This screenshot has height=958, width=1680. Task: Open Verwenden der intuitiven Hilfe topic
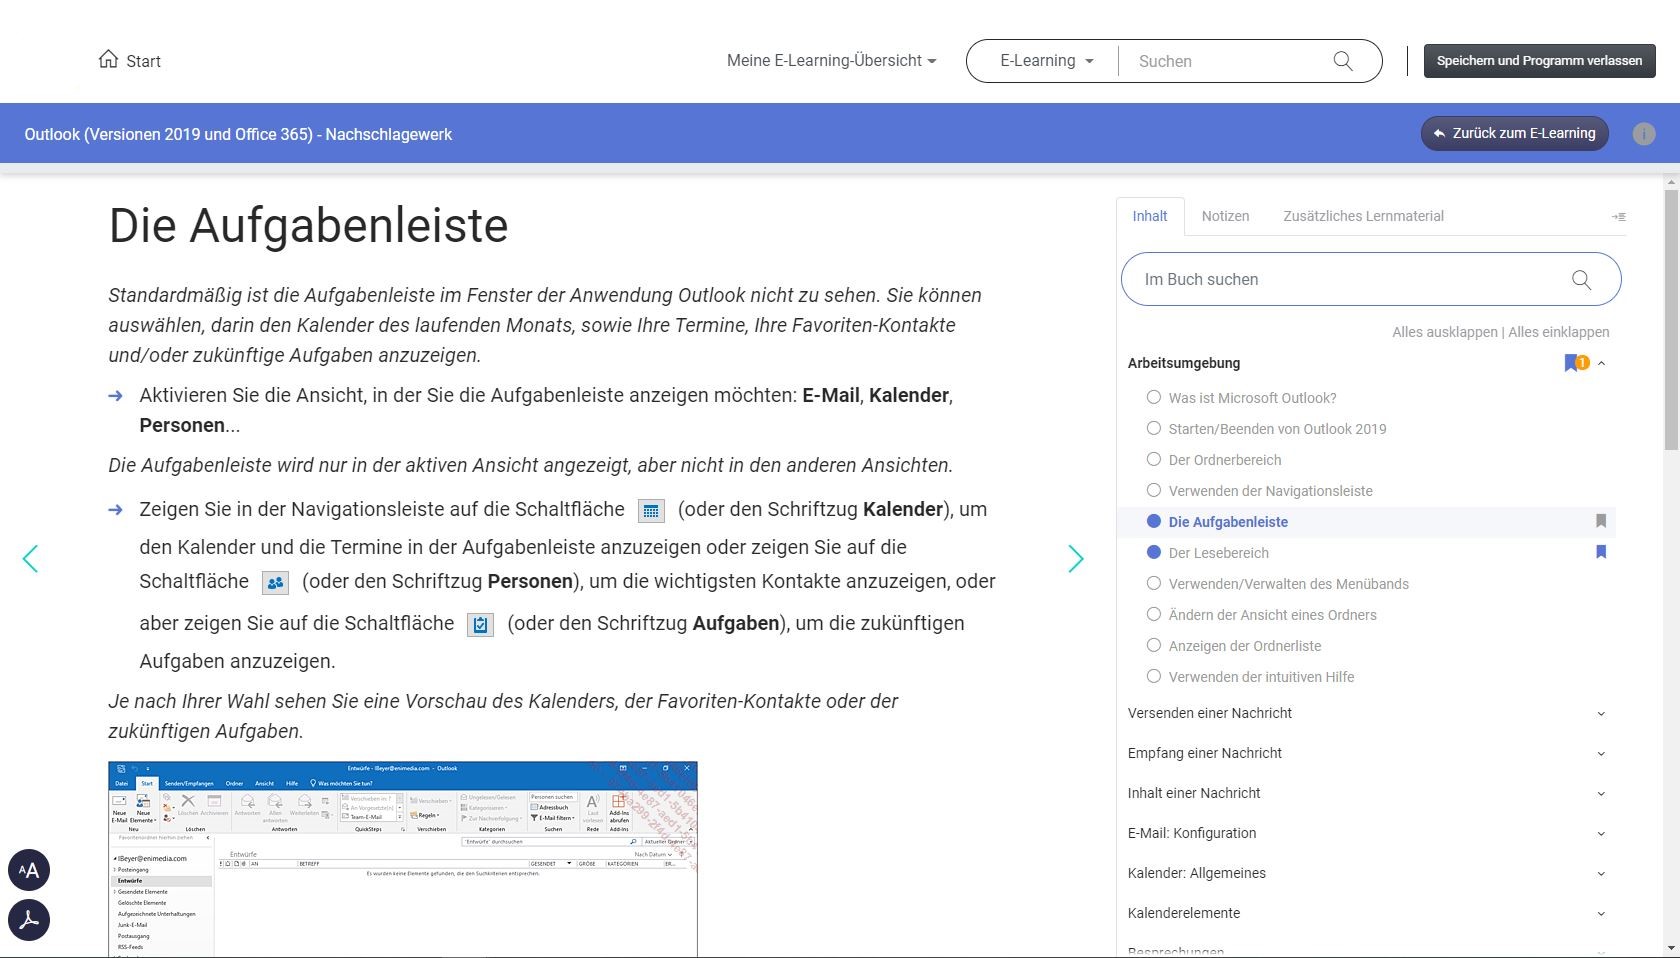coord(1261,677)
